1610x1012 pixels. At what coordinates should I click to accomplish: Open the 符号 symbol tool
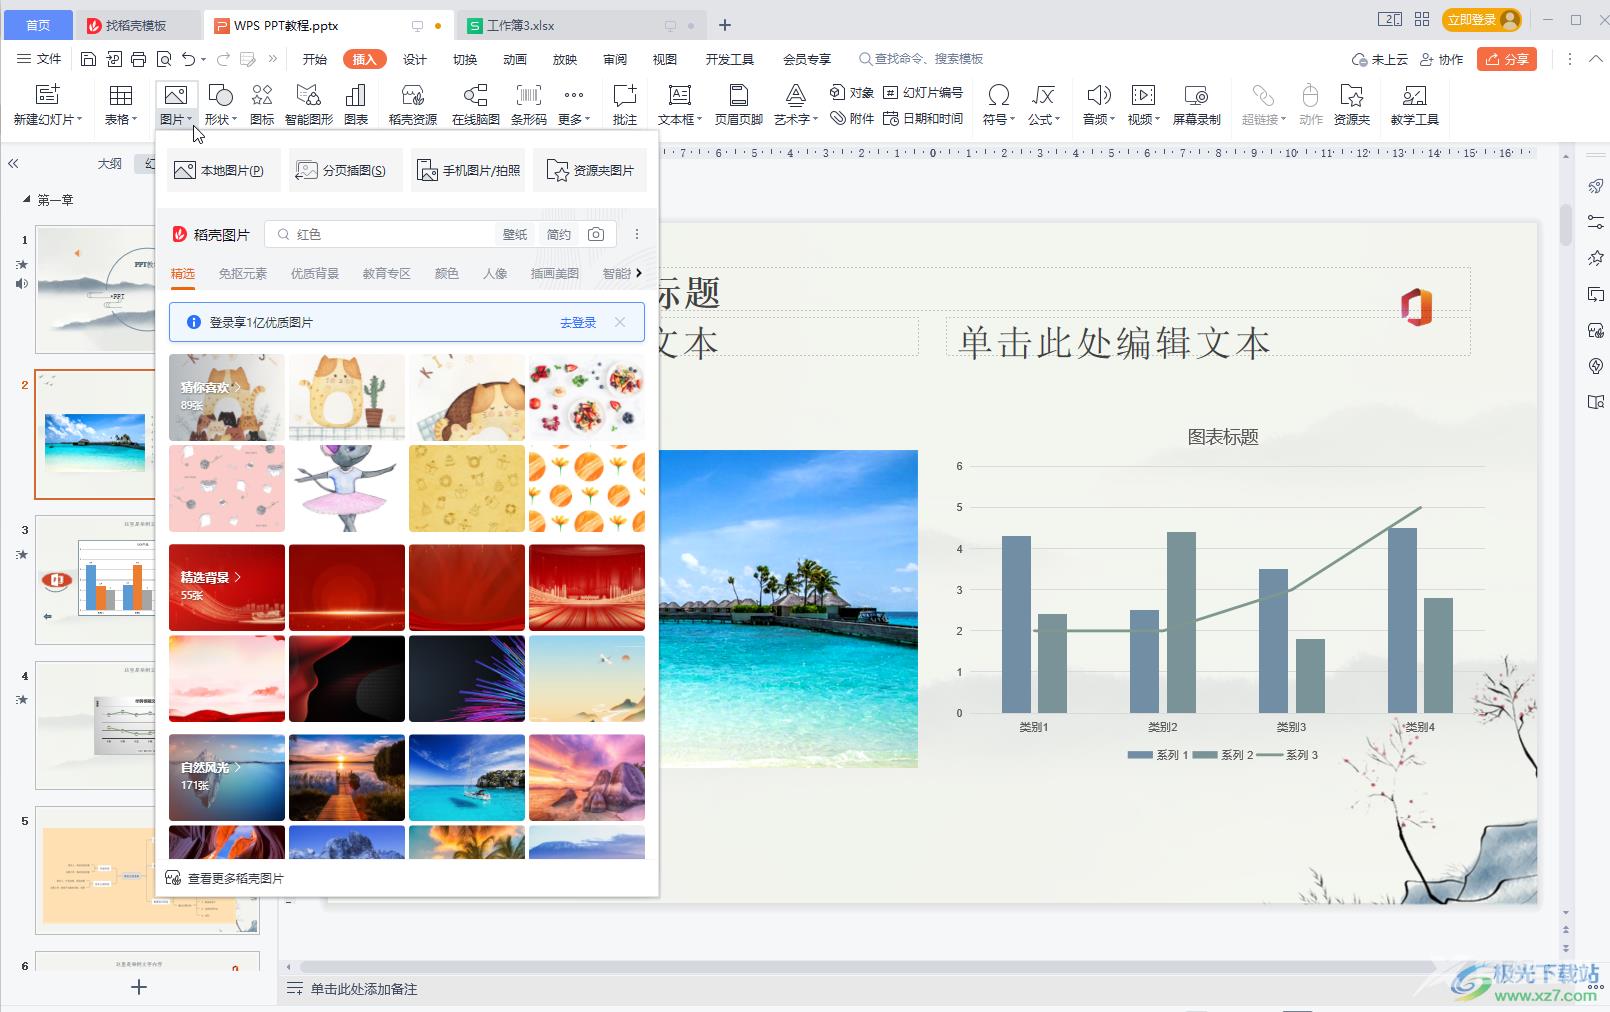(998, 104)
